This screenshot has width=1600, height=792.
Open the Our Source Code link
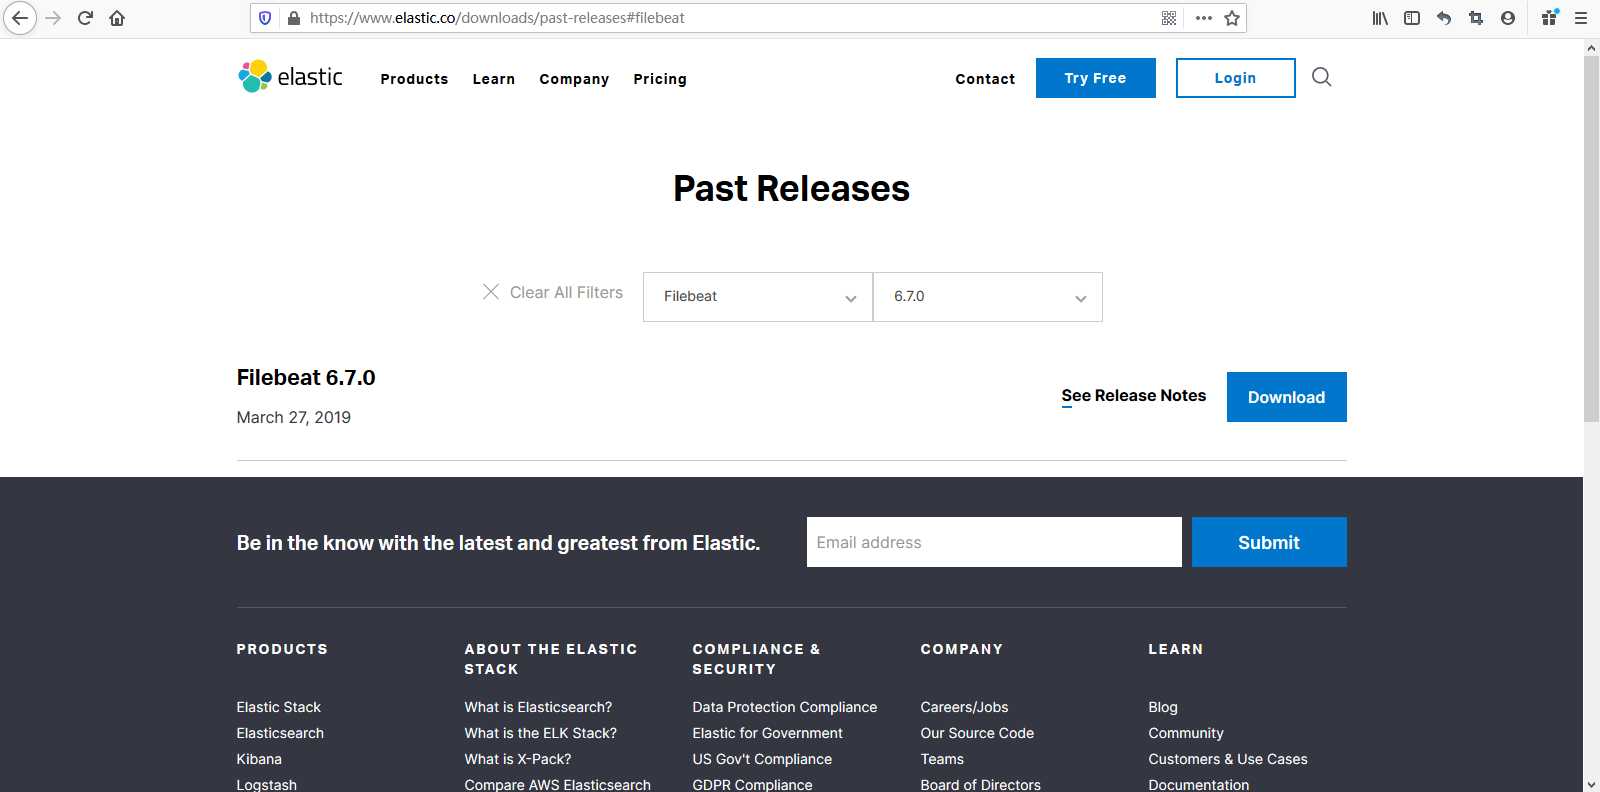[977, 733]
